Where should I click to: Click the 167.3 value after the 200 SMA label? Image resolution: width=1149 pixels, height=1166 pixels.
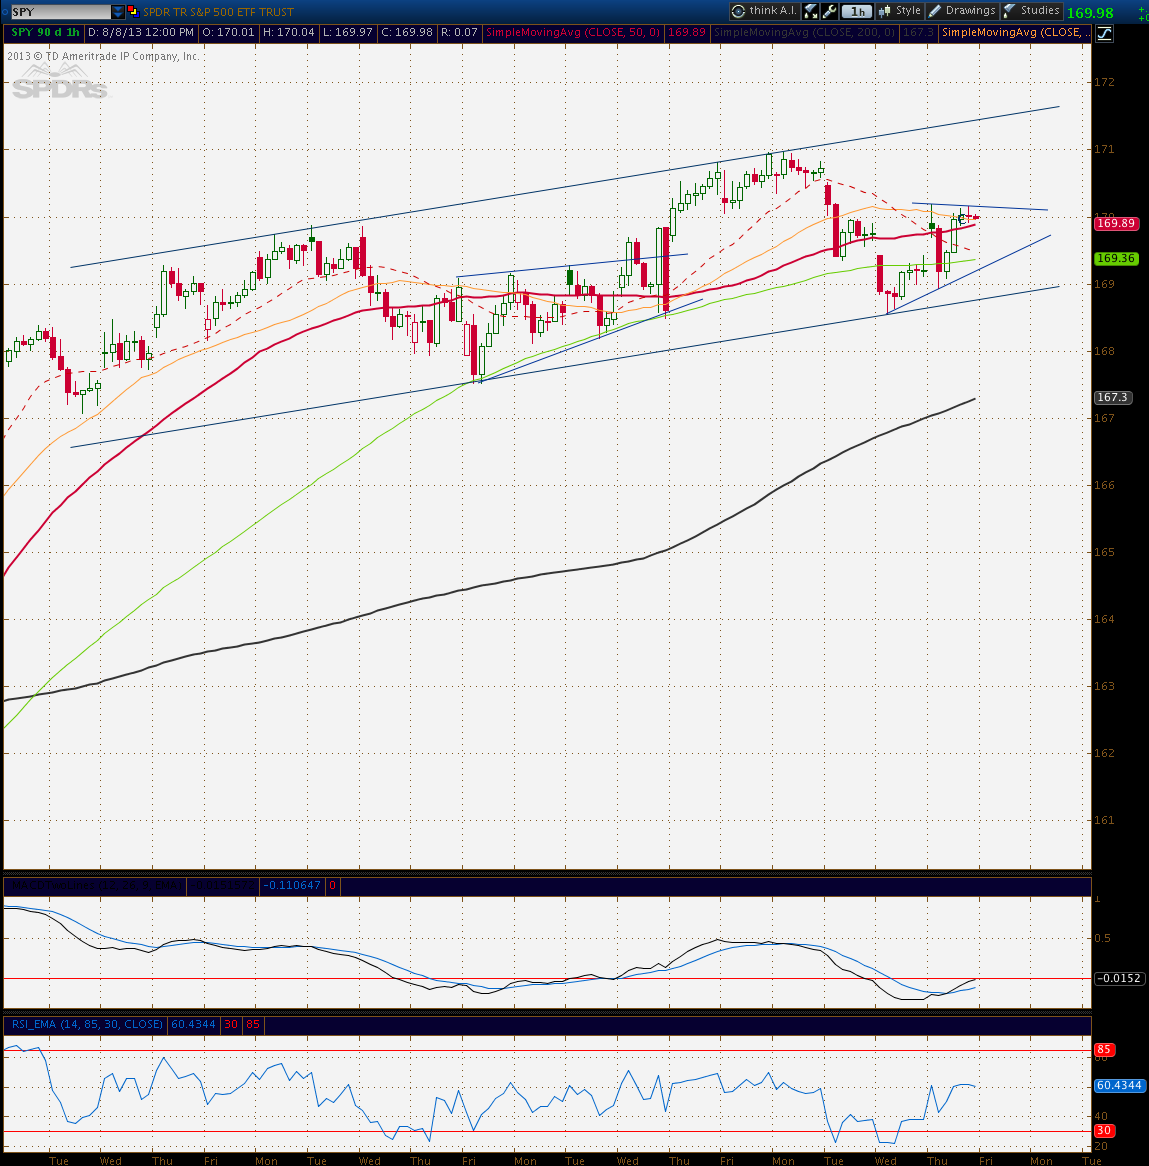[918, 33]
